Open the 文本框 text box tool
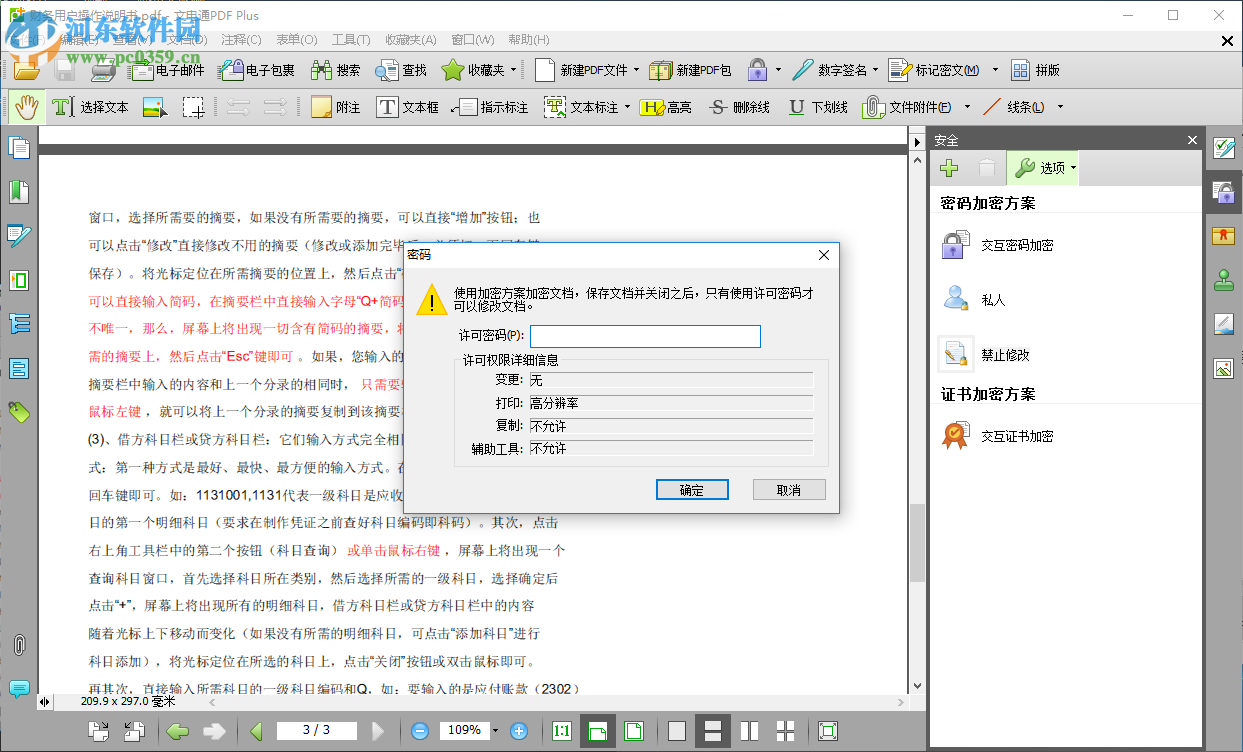The width and height of the screenshot is (1243, 752). (x=407, y=106)
